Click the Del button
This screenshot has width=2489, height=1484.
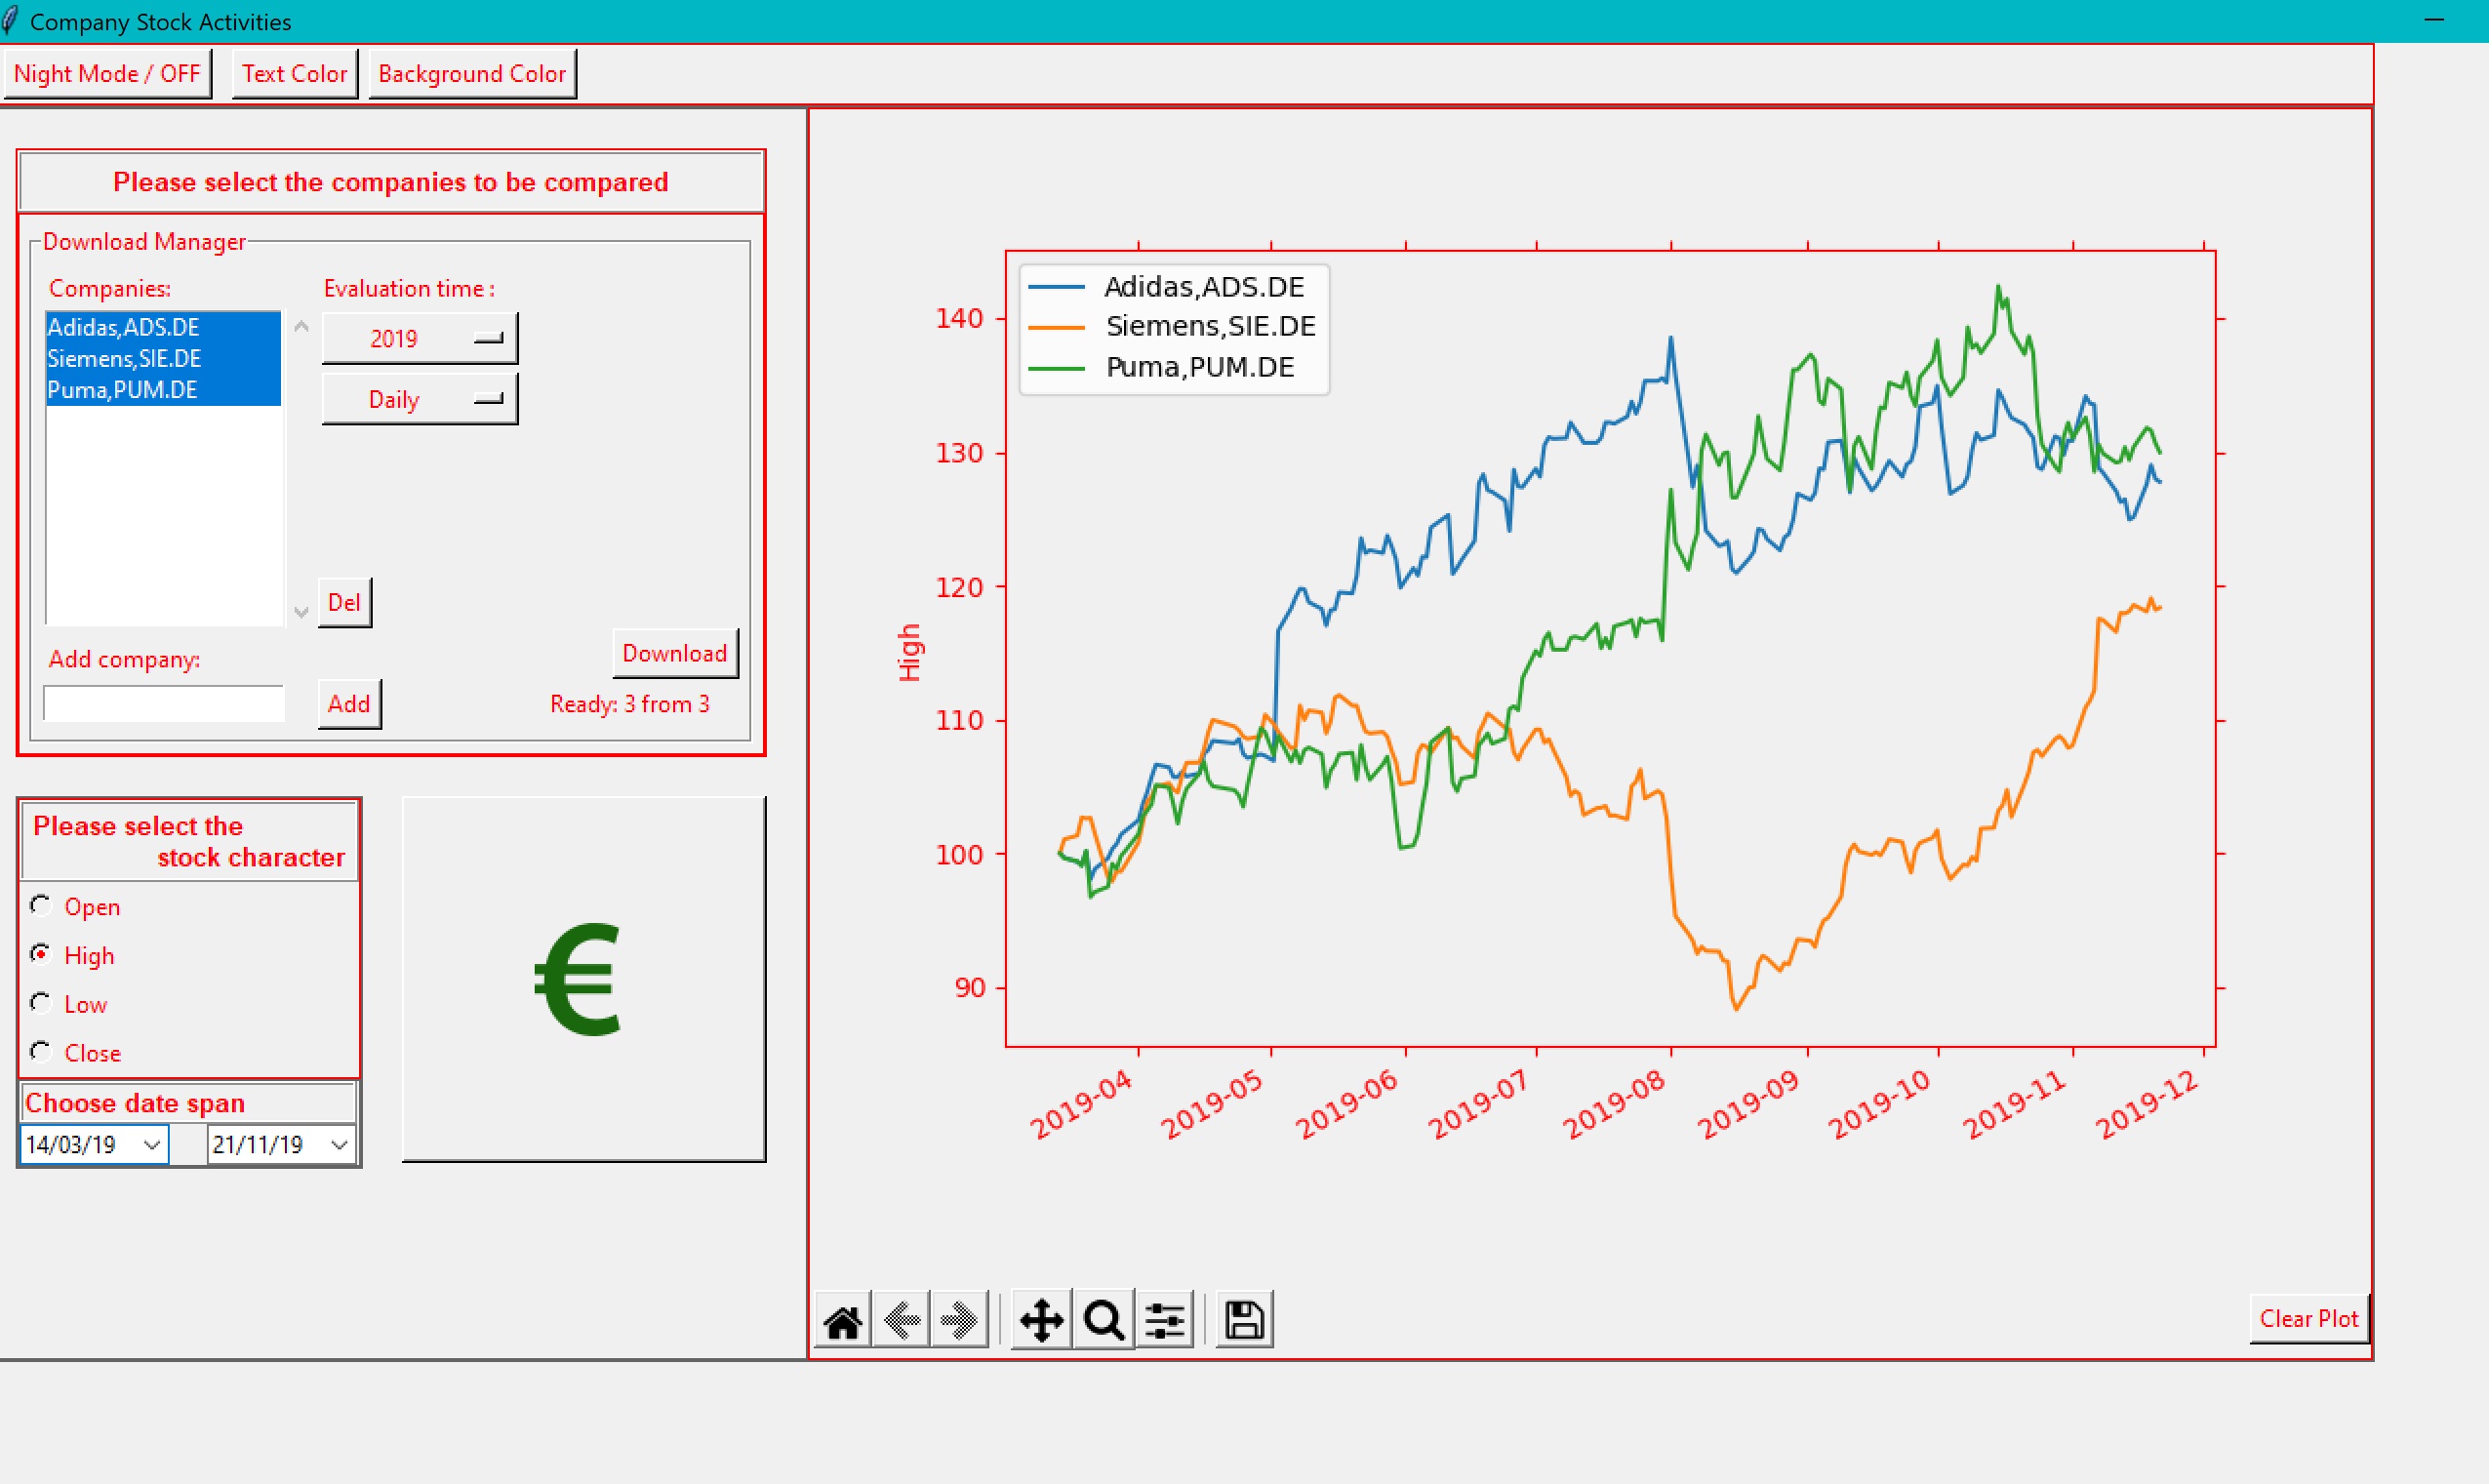click(x=345, y=603)
